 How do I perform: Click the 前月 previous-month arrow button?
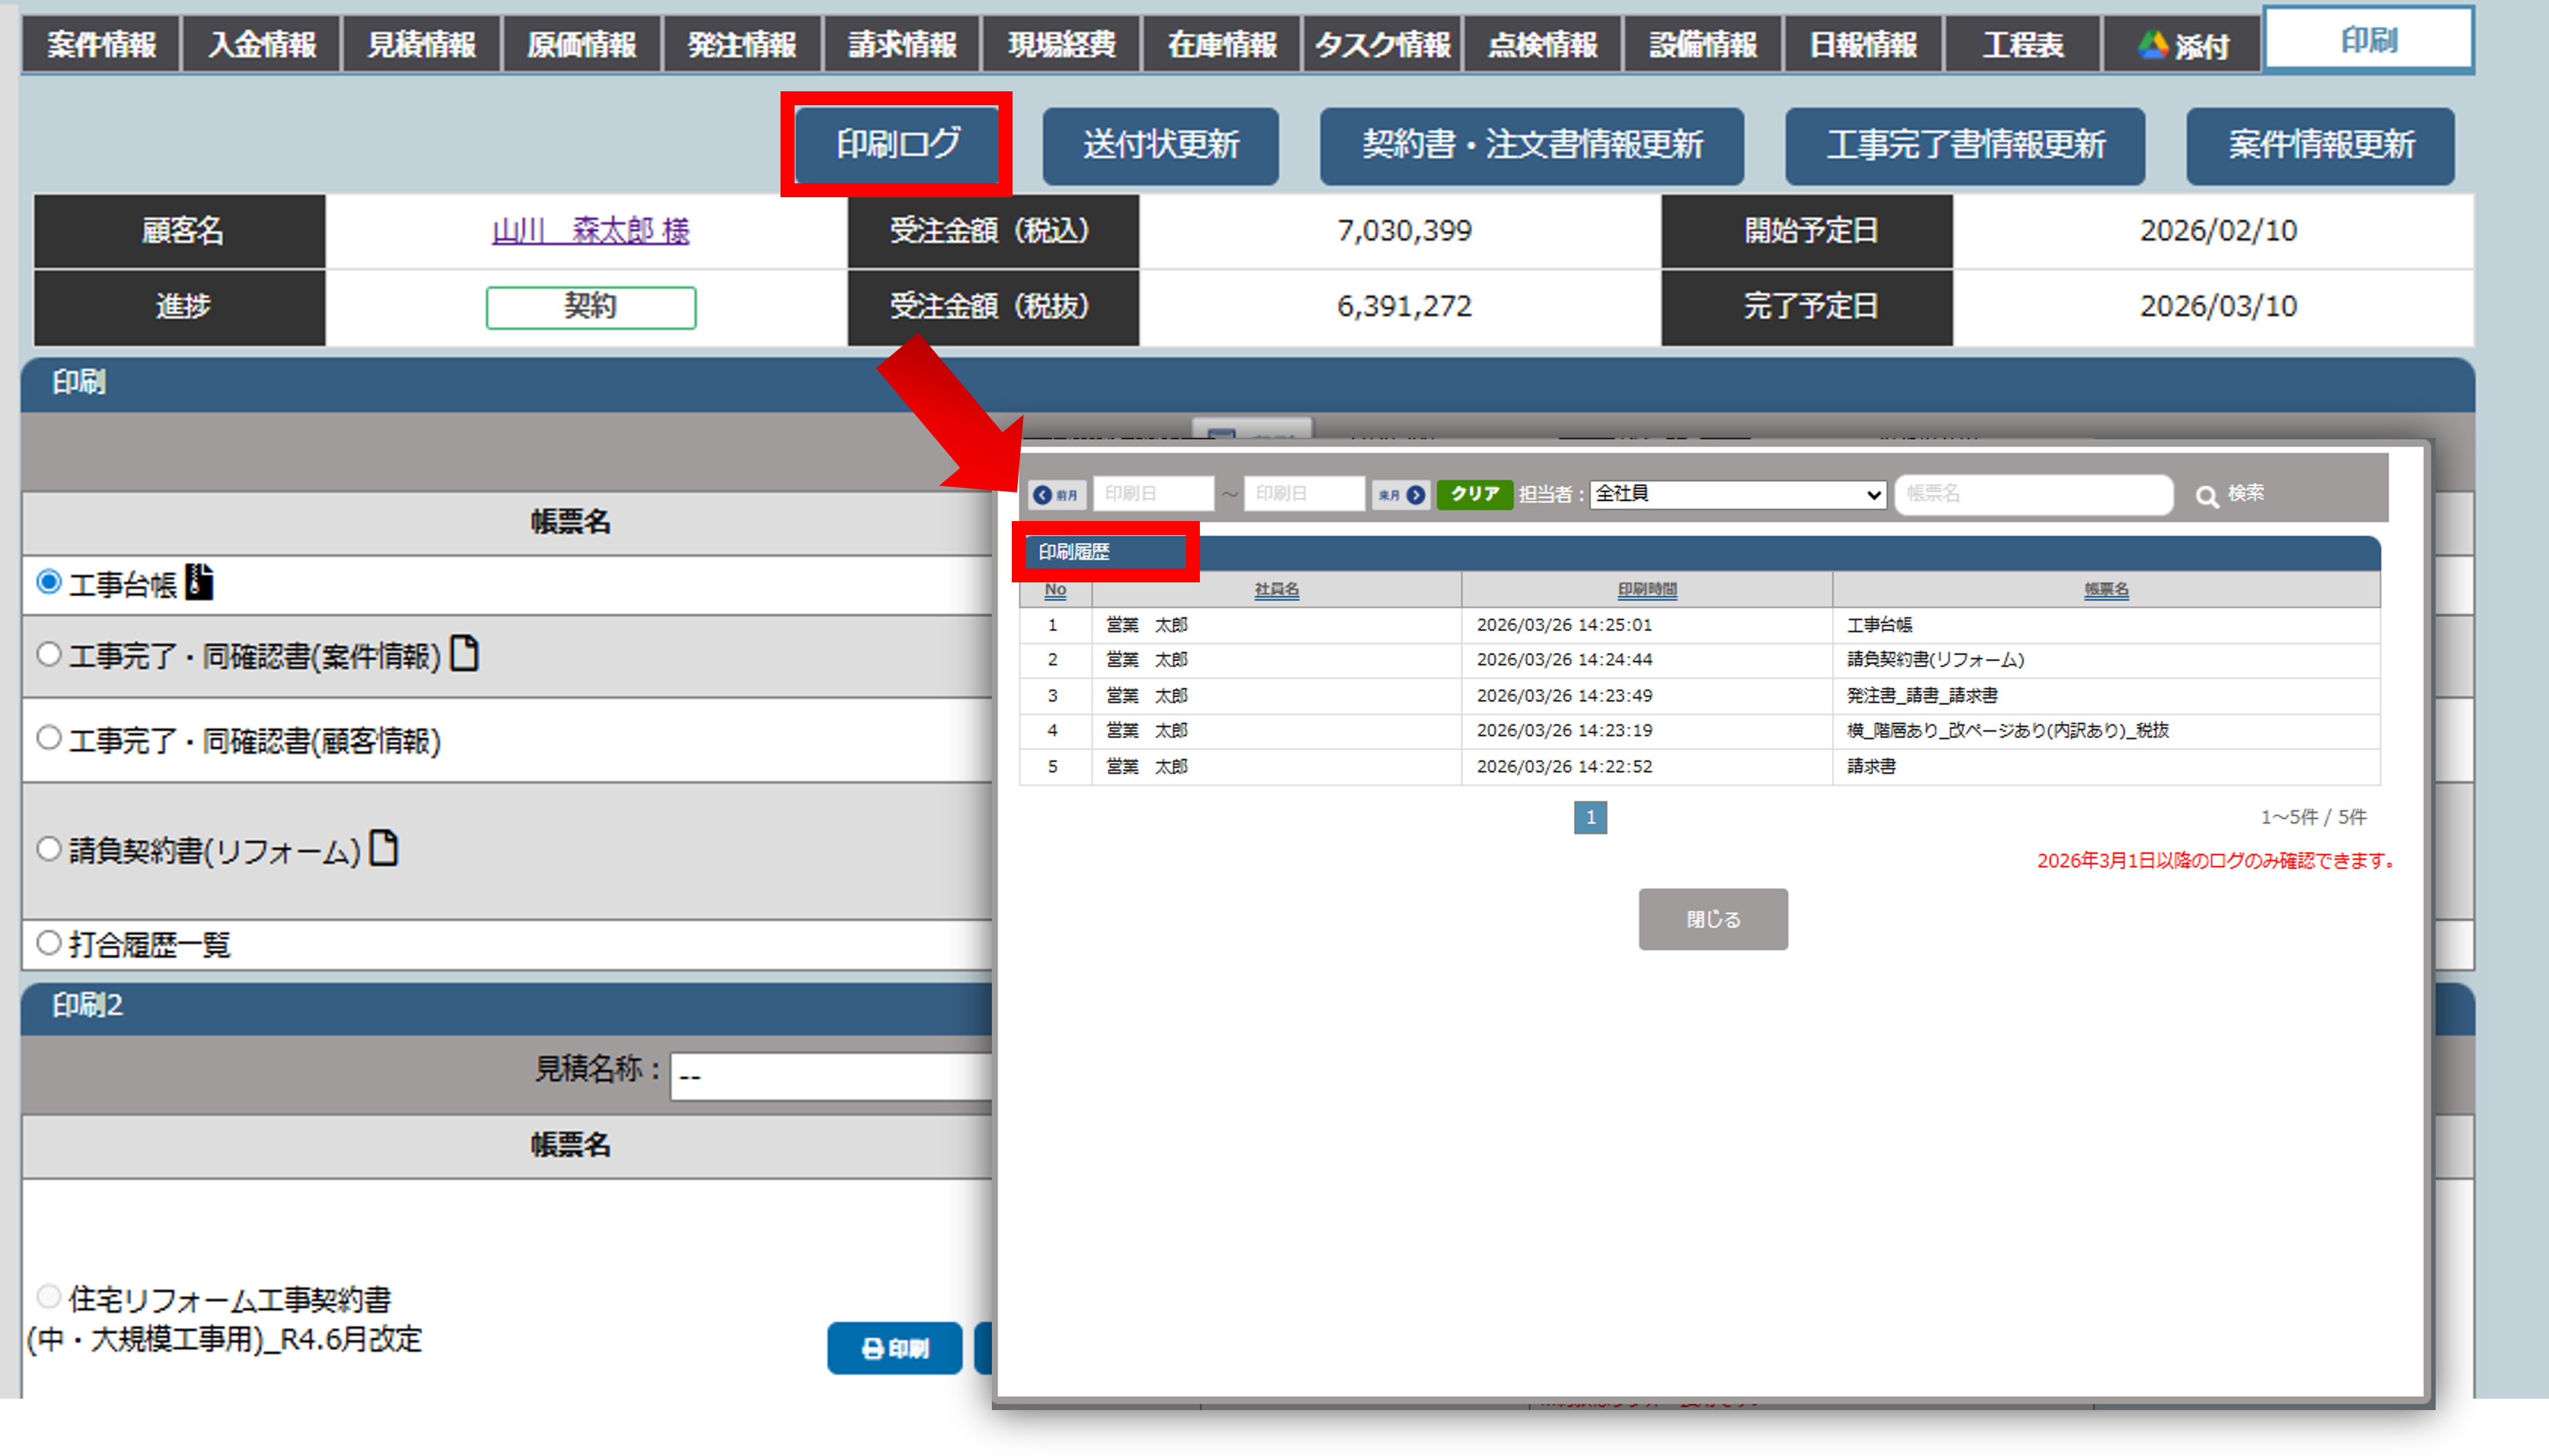click(x=1056, y=494)
